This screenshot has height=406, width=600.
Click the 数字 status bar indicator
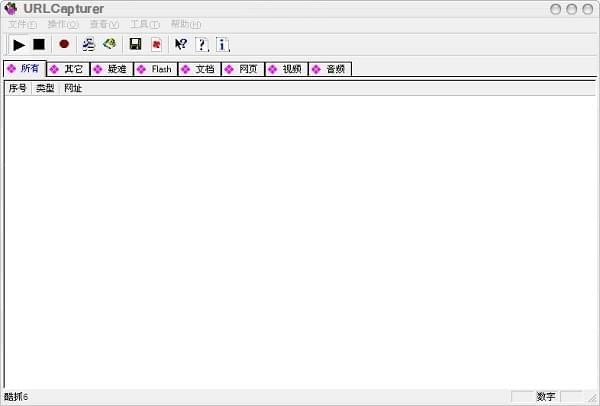545,397
